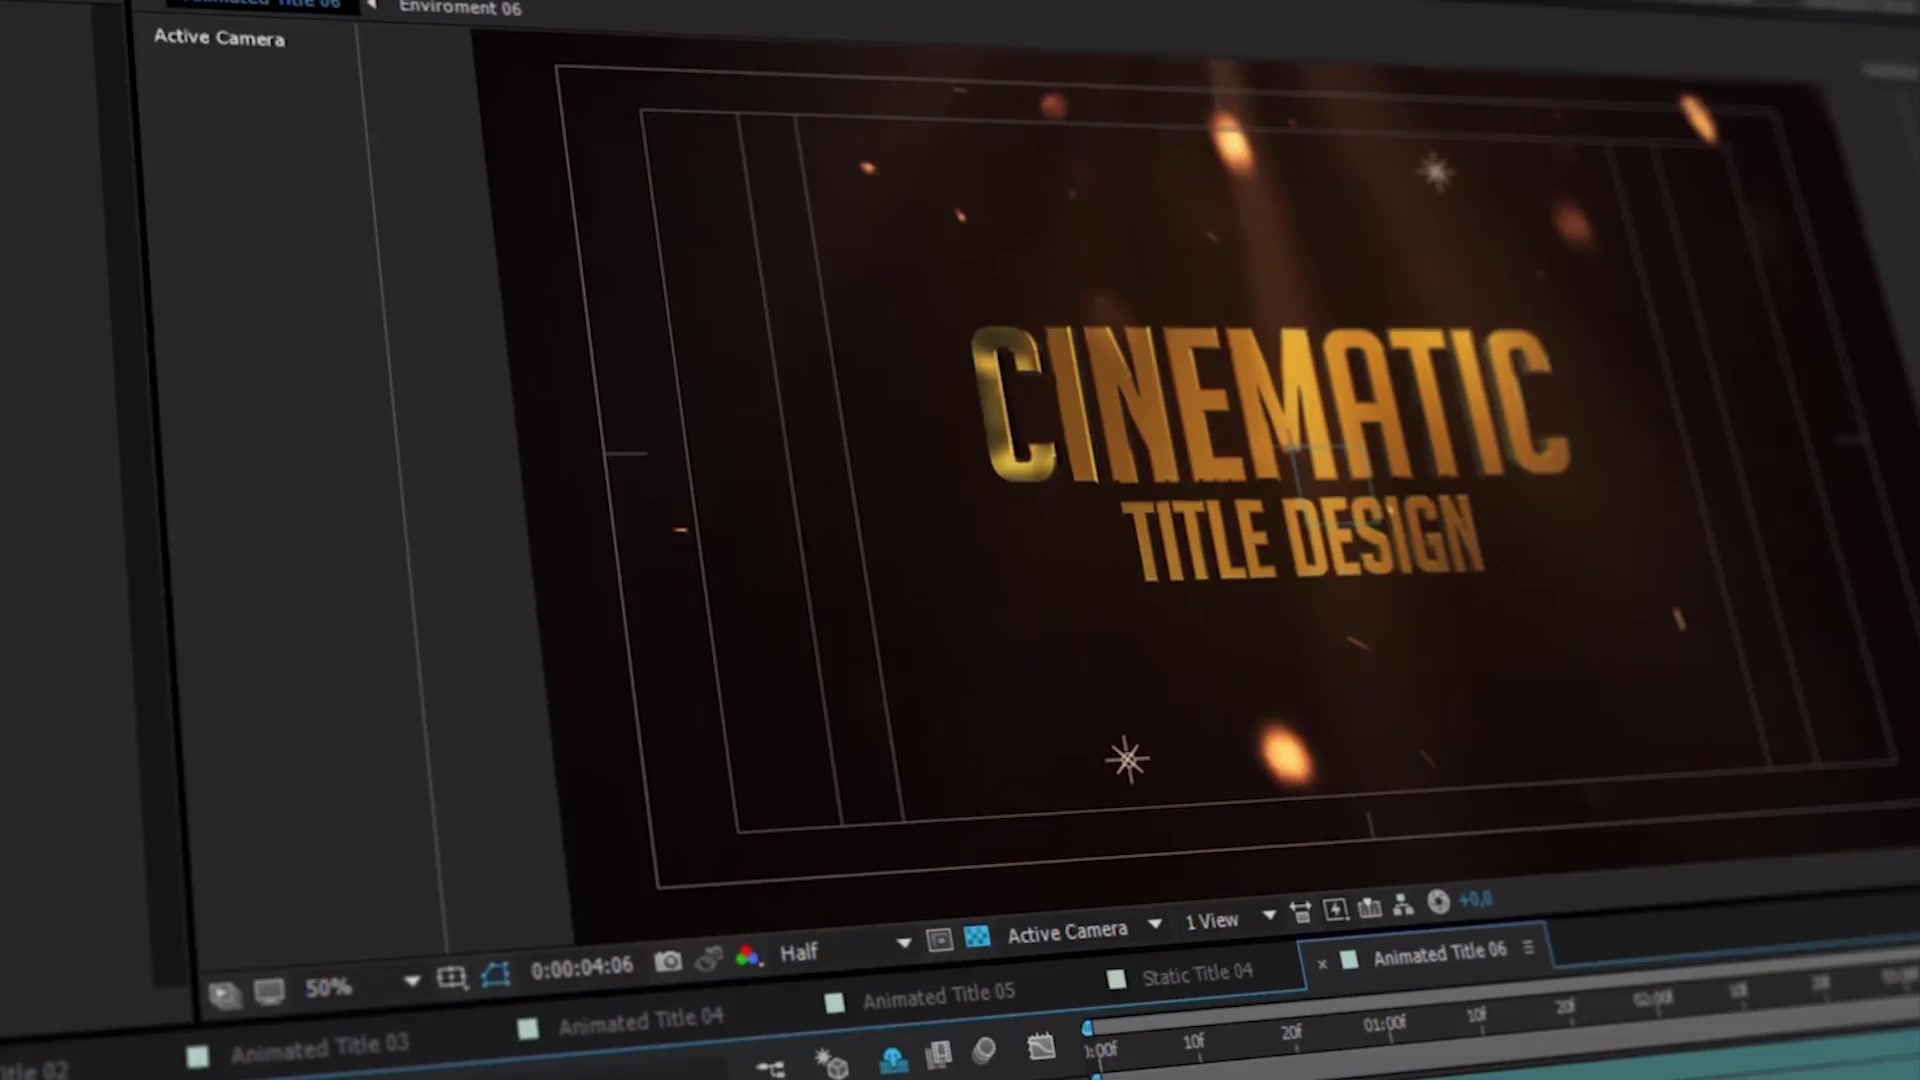Toggle mask and shape path visibility
The height and width of the screenshot is (1080, 1920).
[496, 973]
